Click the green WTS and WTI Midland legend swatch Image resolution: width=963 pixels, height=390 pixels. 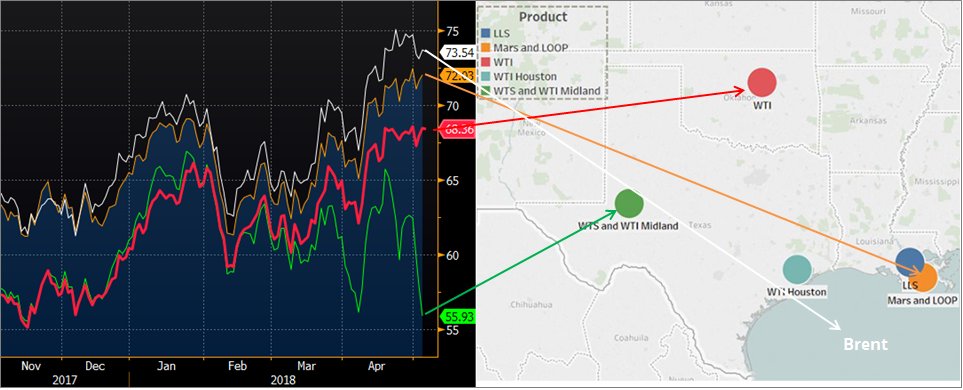tap(486, 91)
